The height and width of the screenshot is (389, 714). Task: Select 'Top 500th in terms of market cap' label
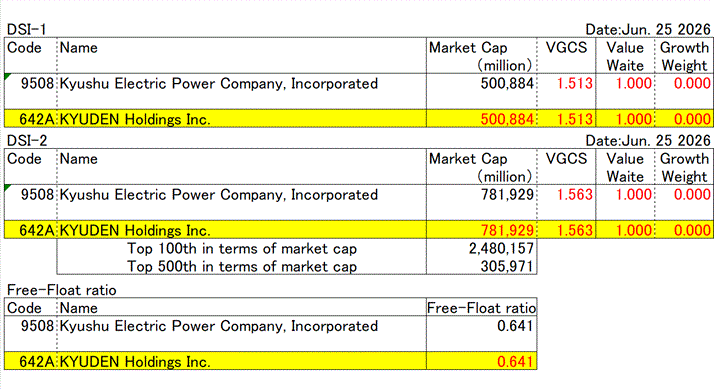click(242, 266)
